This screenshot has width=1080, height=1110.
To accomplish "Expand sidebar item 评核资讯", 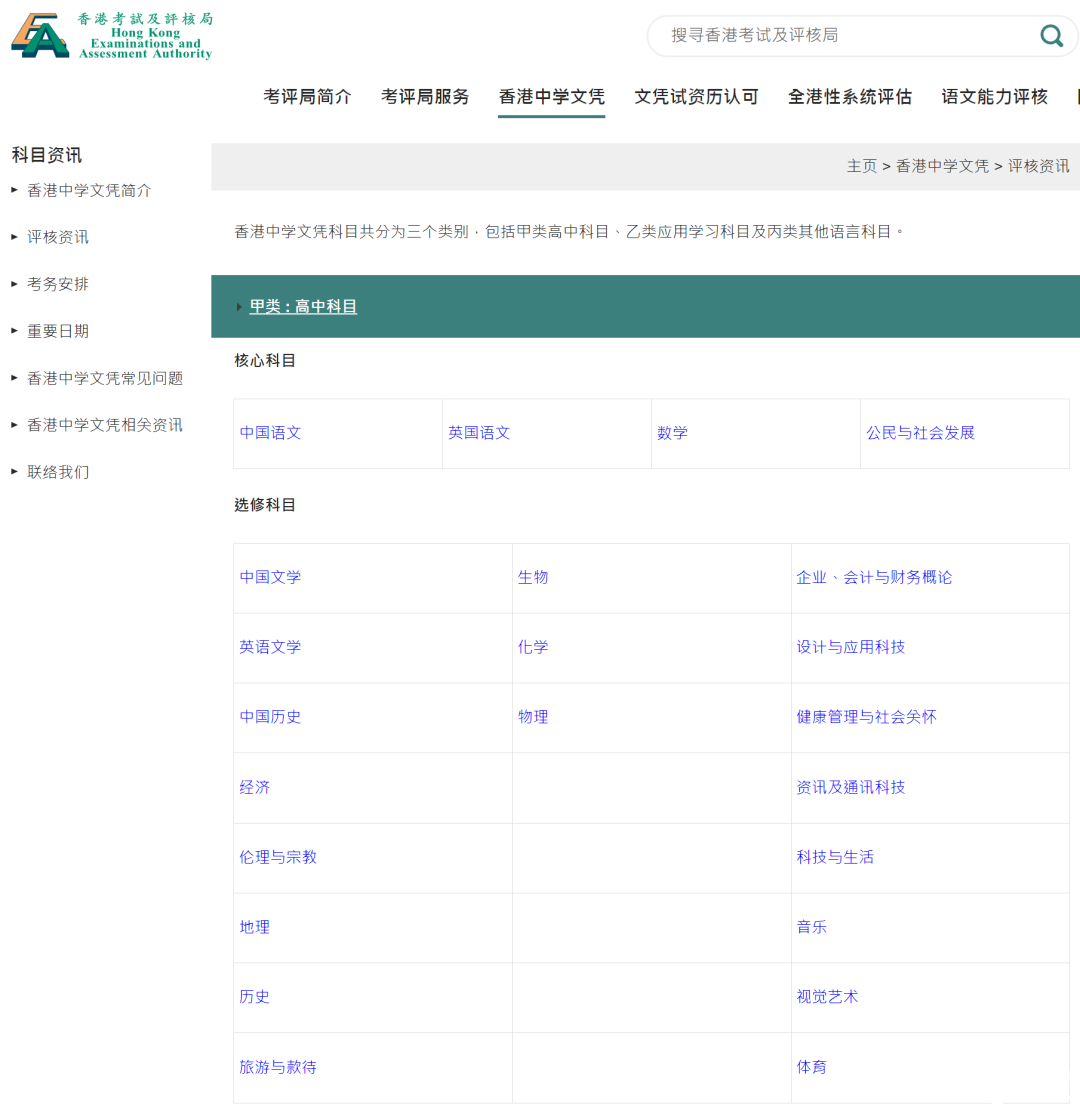I will point(58,237).
